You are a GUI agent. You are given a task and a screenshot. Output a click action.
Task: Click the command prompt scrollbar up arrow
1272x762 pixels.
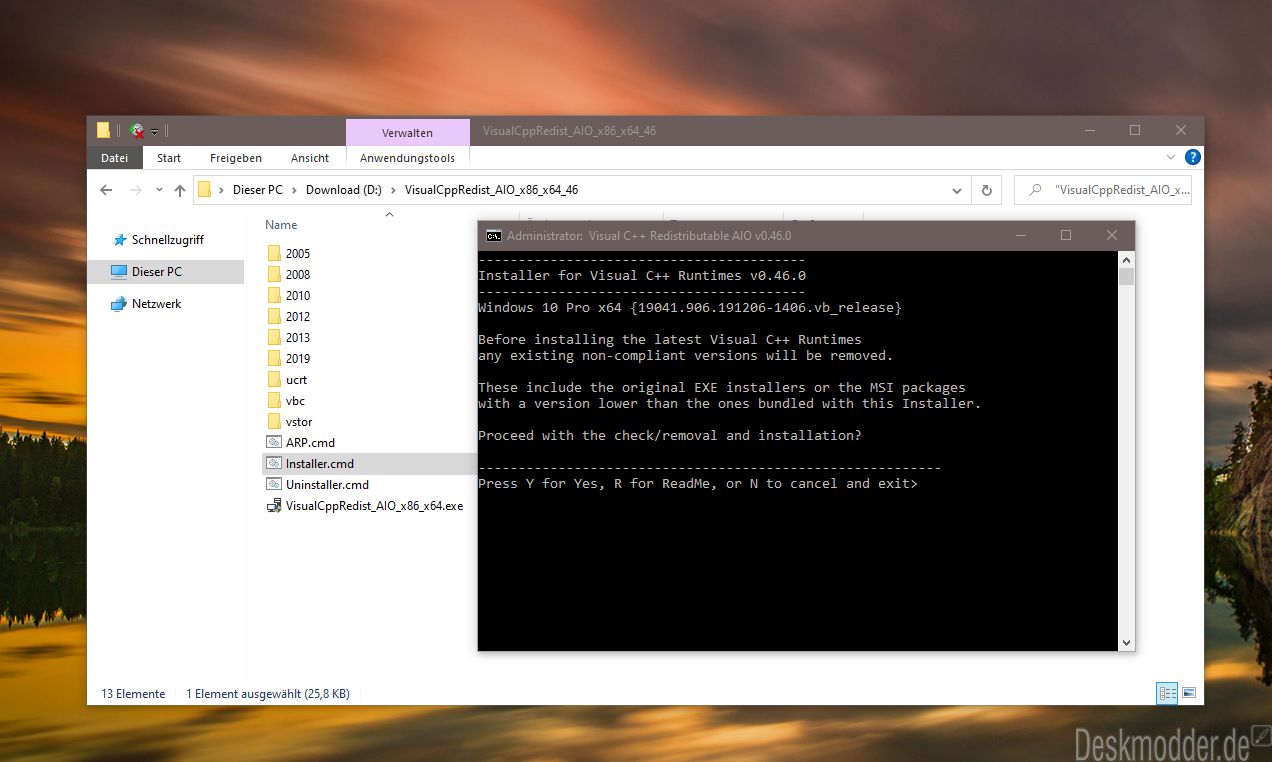click(1126, 259)
